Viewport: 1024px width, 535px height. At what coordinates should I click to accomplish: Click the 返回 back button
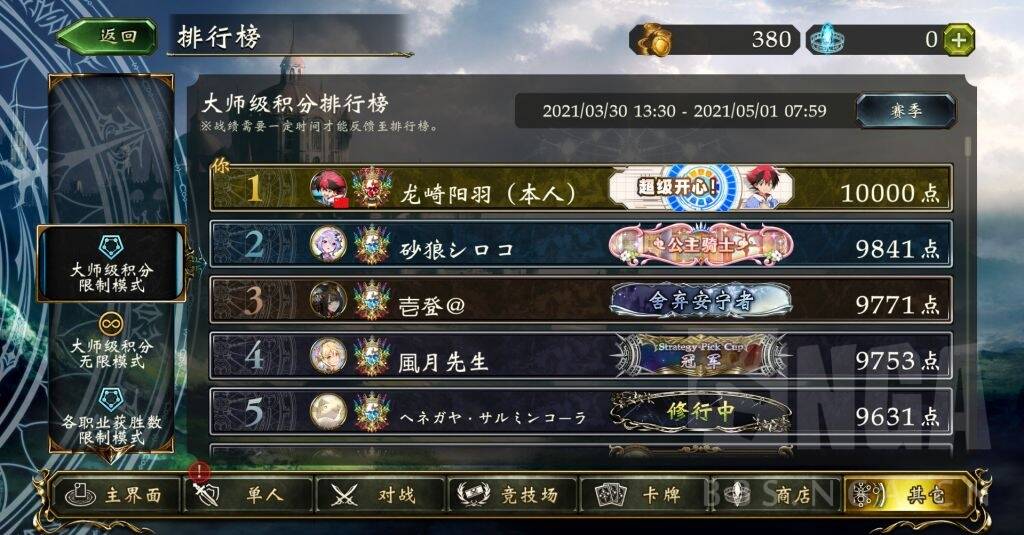click(108, 36)
